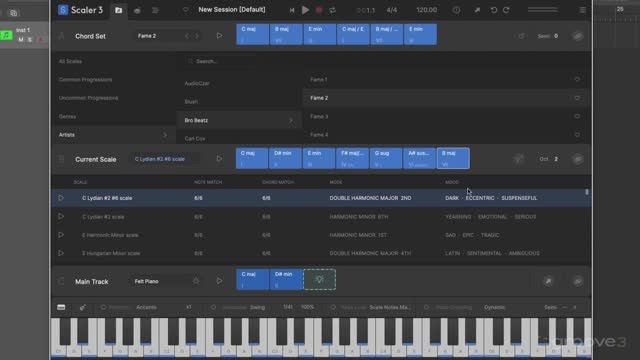Image resolution: width=640 pixels, height=360 pixels.
Task: Select Uncommon Progressions category
Action: tap(89, 98)
